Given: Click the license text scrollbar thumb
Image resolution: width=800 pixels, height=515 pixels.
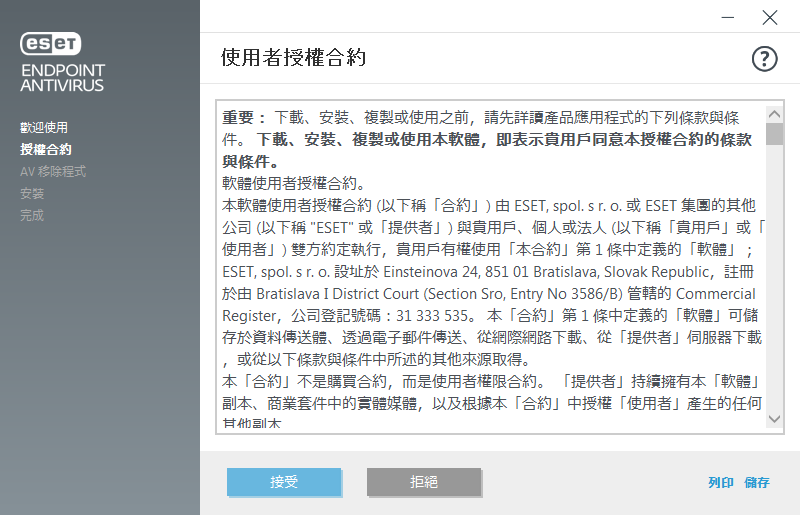Looking at the screenshot, I should pyautogui.click(x=774, y=134).
